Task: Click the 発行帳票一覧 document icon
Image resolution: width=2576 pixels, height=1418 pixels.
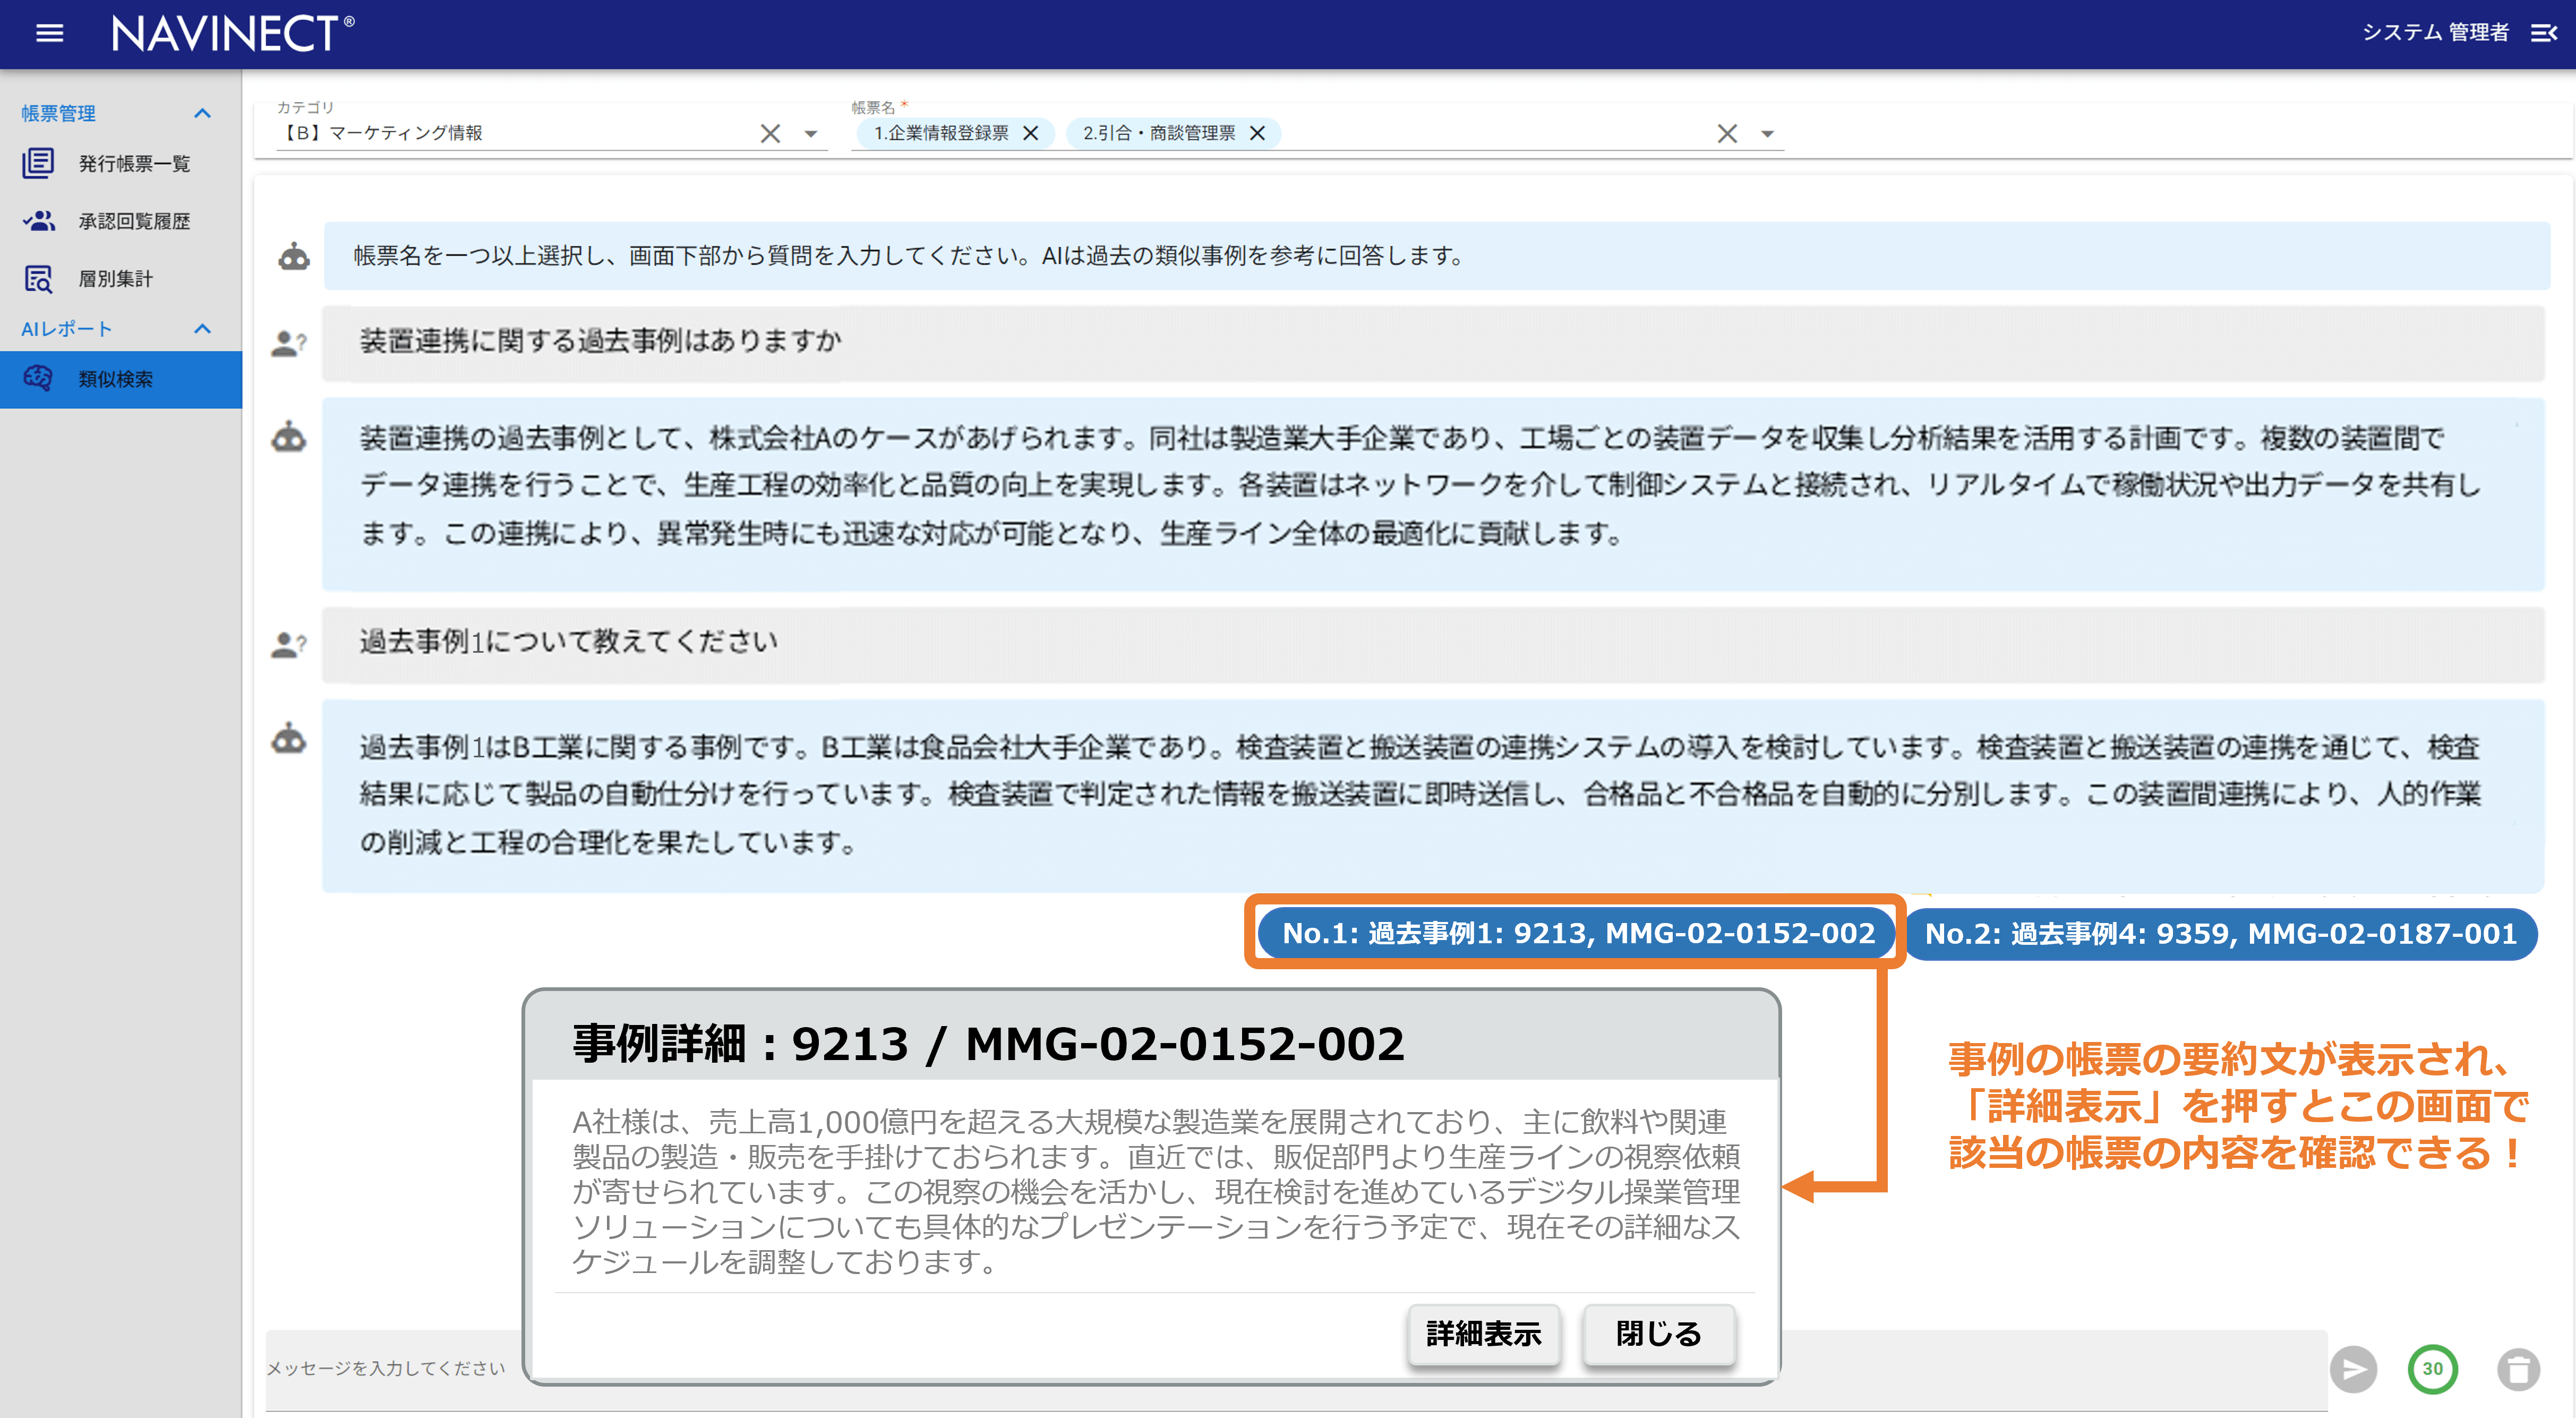Action: (38, 163)
